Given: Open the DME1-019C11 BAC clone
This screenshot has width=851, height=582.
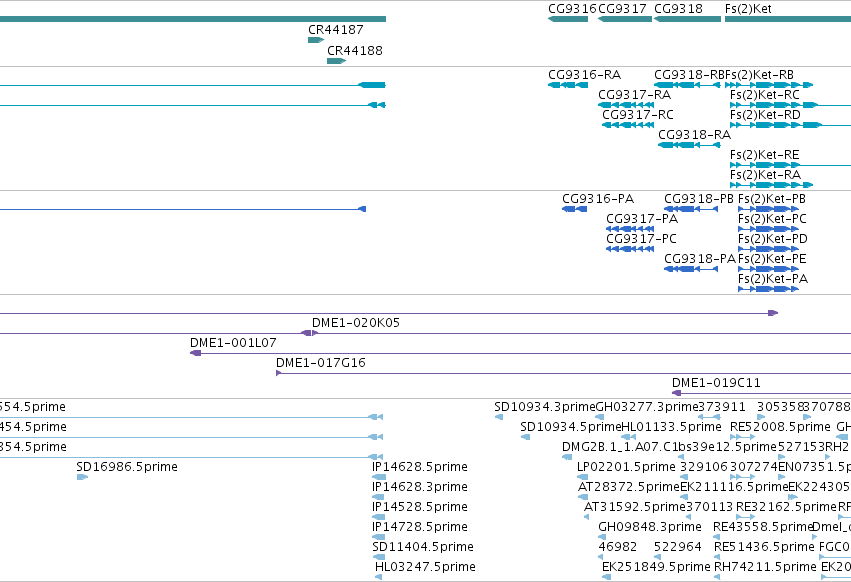Looking at the screenshot, I should [x=761, y=393].
